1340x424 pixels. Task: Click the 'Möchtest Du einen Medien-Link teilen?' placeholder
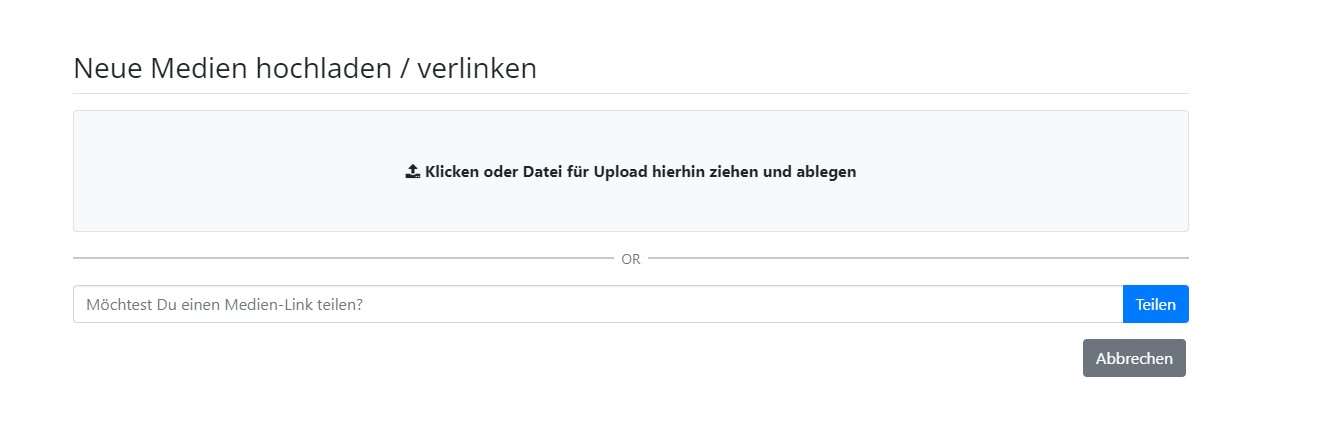[x=224, y=304]
